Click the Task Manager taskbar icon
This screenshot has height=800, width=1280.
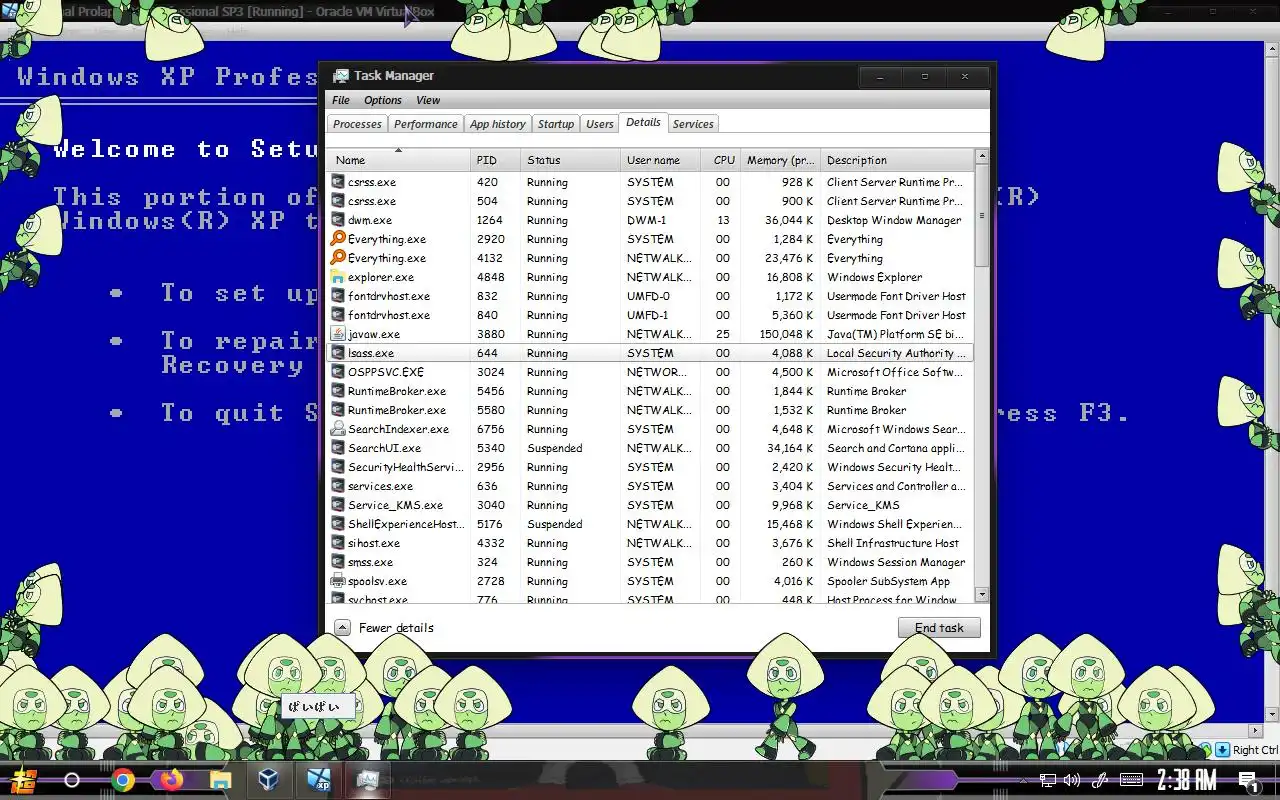[367, 780]
